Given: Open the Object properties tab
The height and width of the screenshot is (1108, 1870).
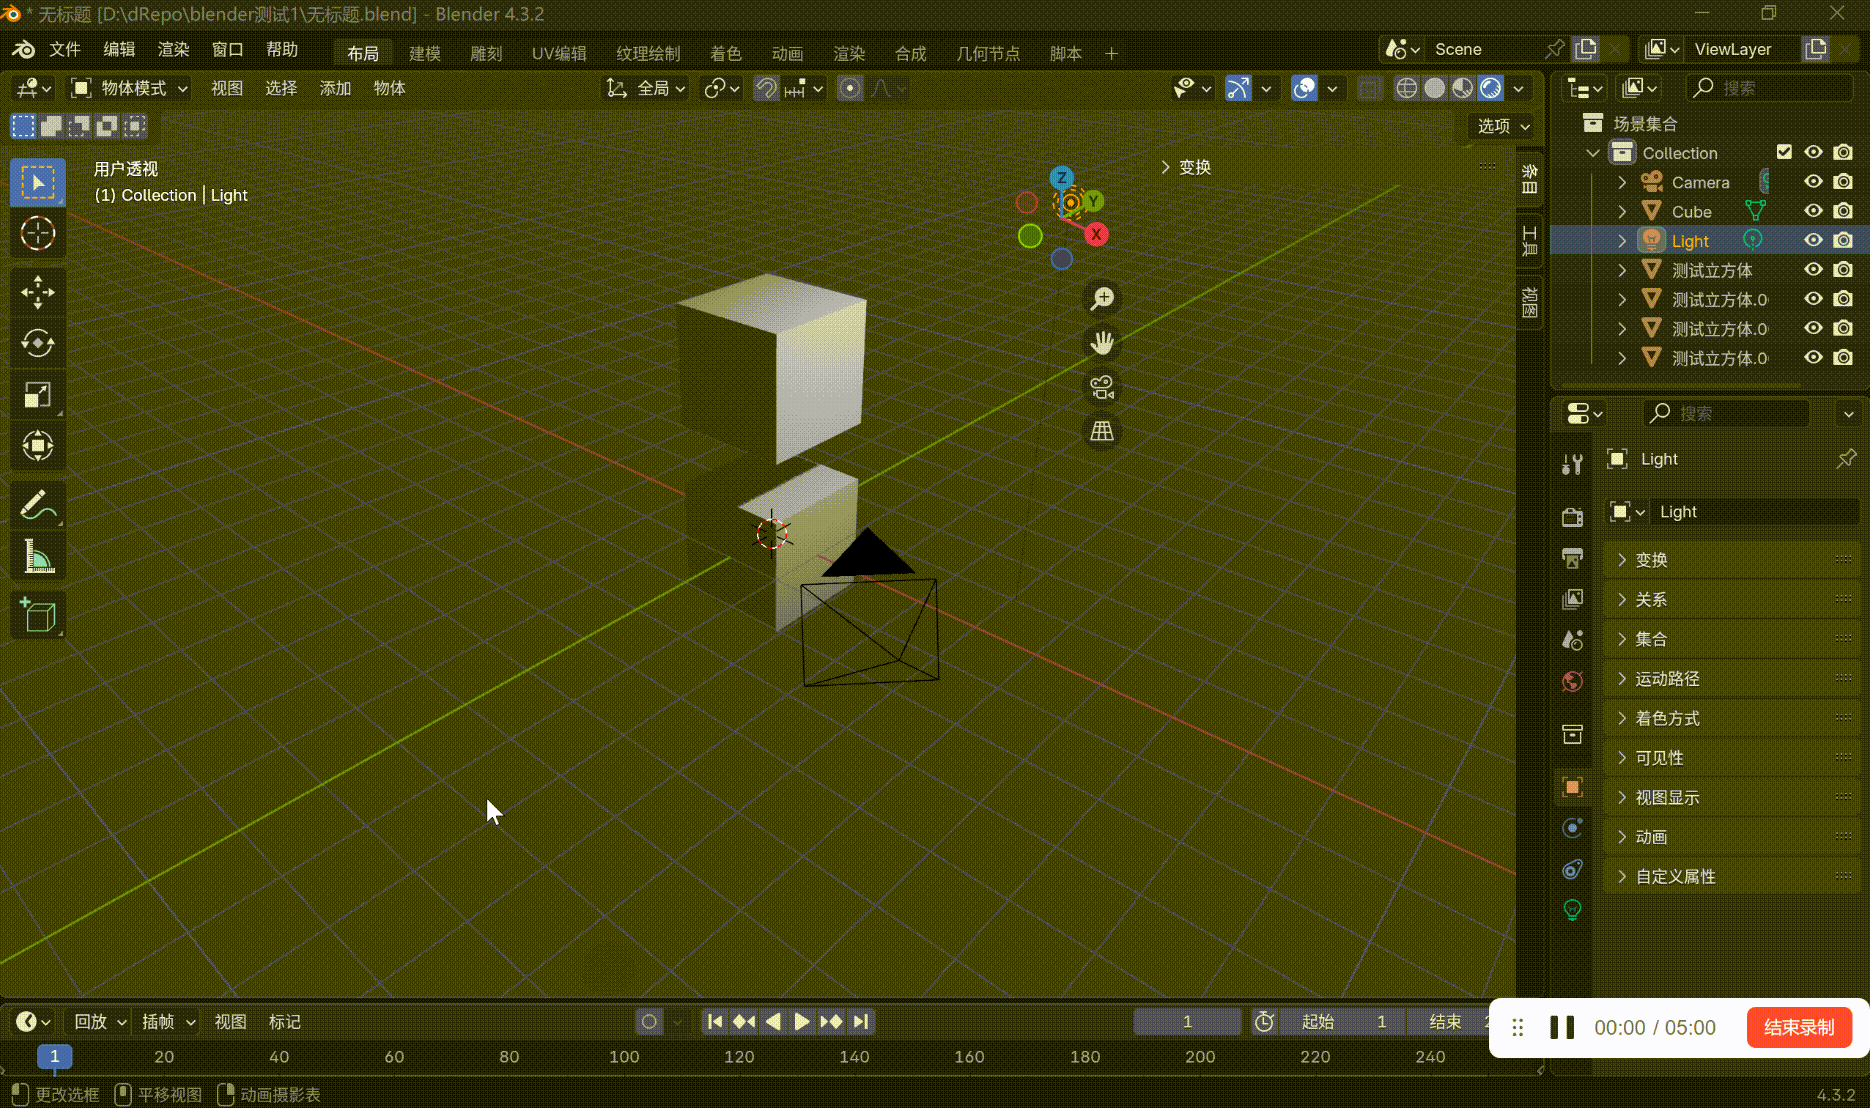Looking at the screenshot, I should (1572, 787).
